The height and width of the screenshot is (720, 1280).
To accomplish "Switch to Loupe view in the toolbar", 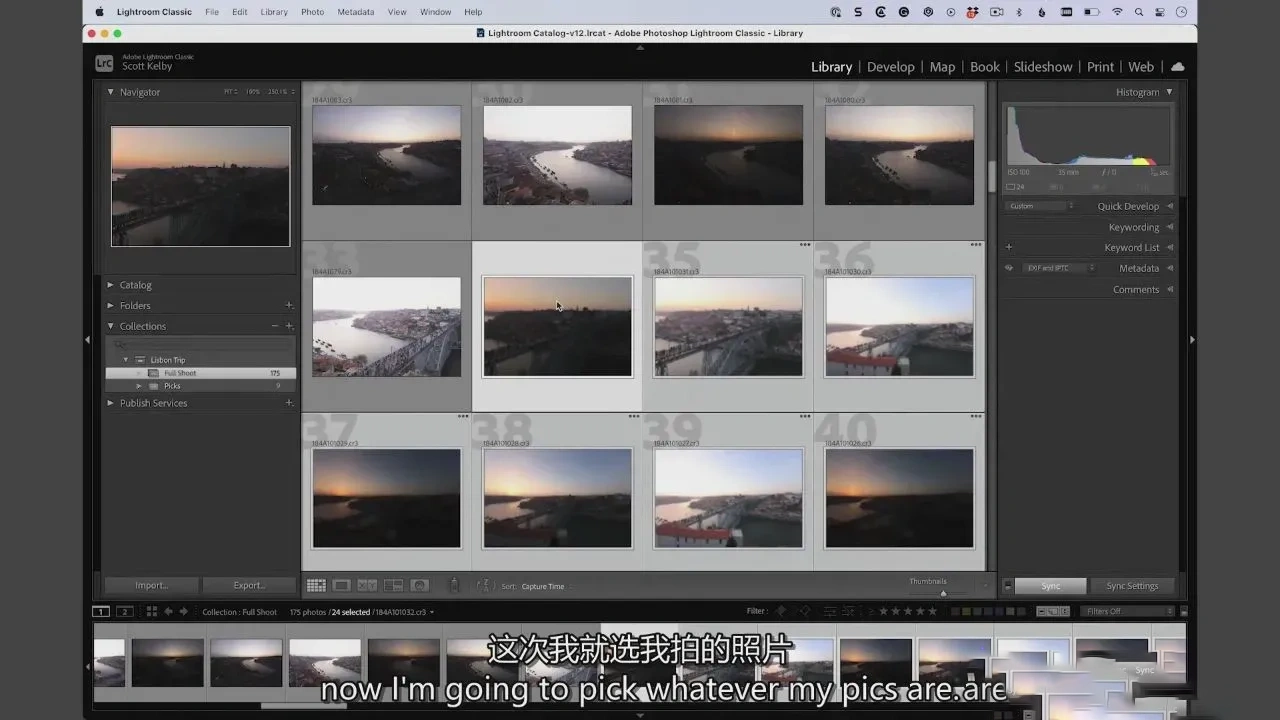I will (342, 586).
